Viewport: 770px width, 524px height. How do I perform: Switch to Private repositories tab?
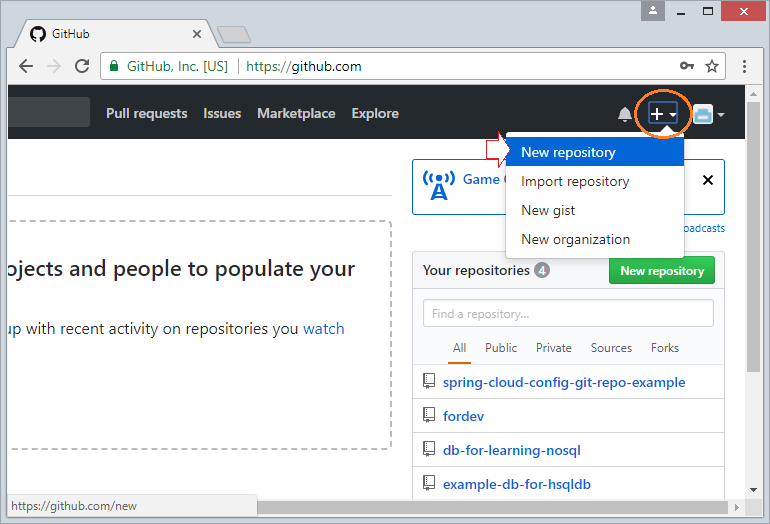coord(553,348)
